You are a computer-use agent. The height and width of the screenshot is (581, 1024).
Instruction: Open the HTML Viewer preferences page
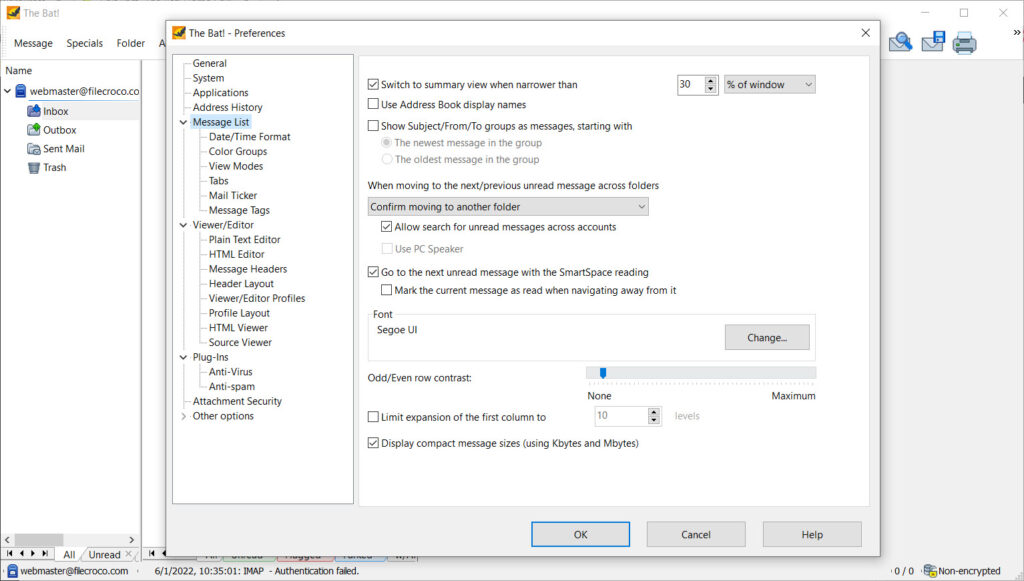[x=238, y=328]
